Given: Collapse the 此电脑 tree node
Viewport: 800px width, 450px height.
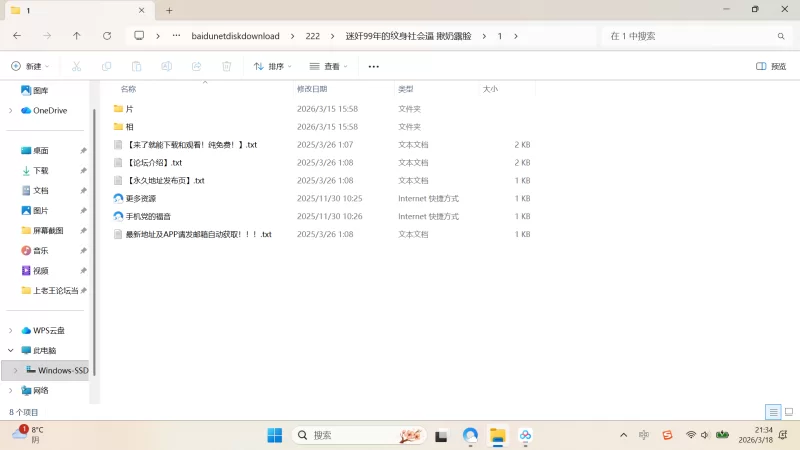Looking at the screenshot, I should [11, 351].
